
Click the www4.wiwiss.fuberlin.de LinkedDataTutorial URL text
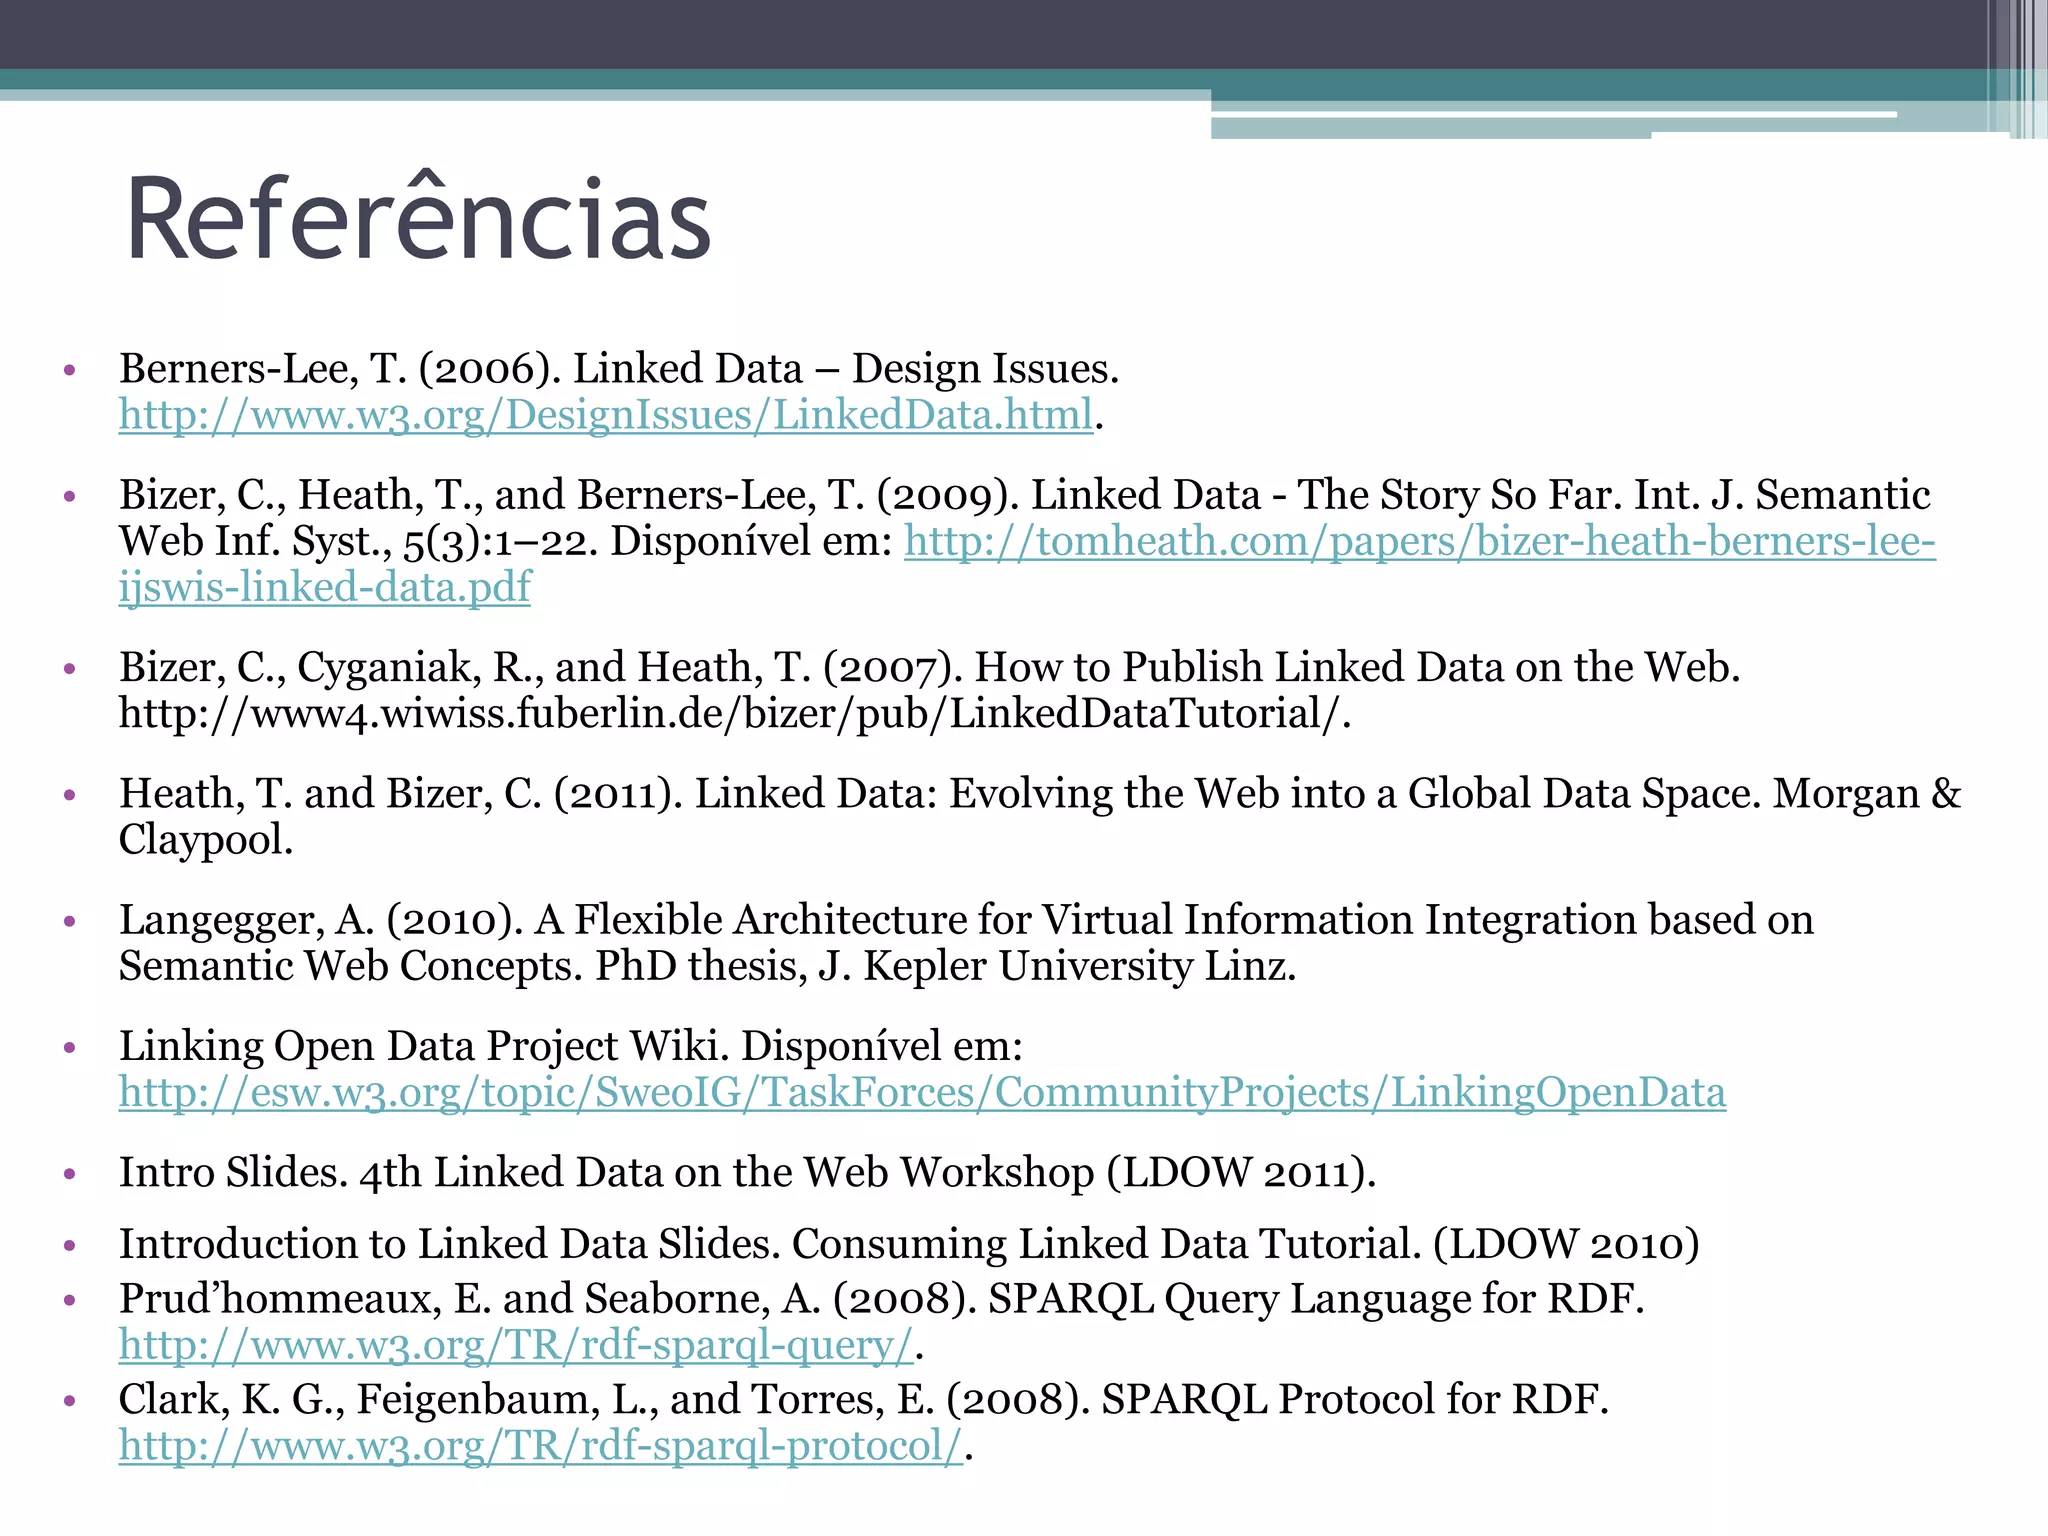pos(735,714)
